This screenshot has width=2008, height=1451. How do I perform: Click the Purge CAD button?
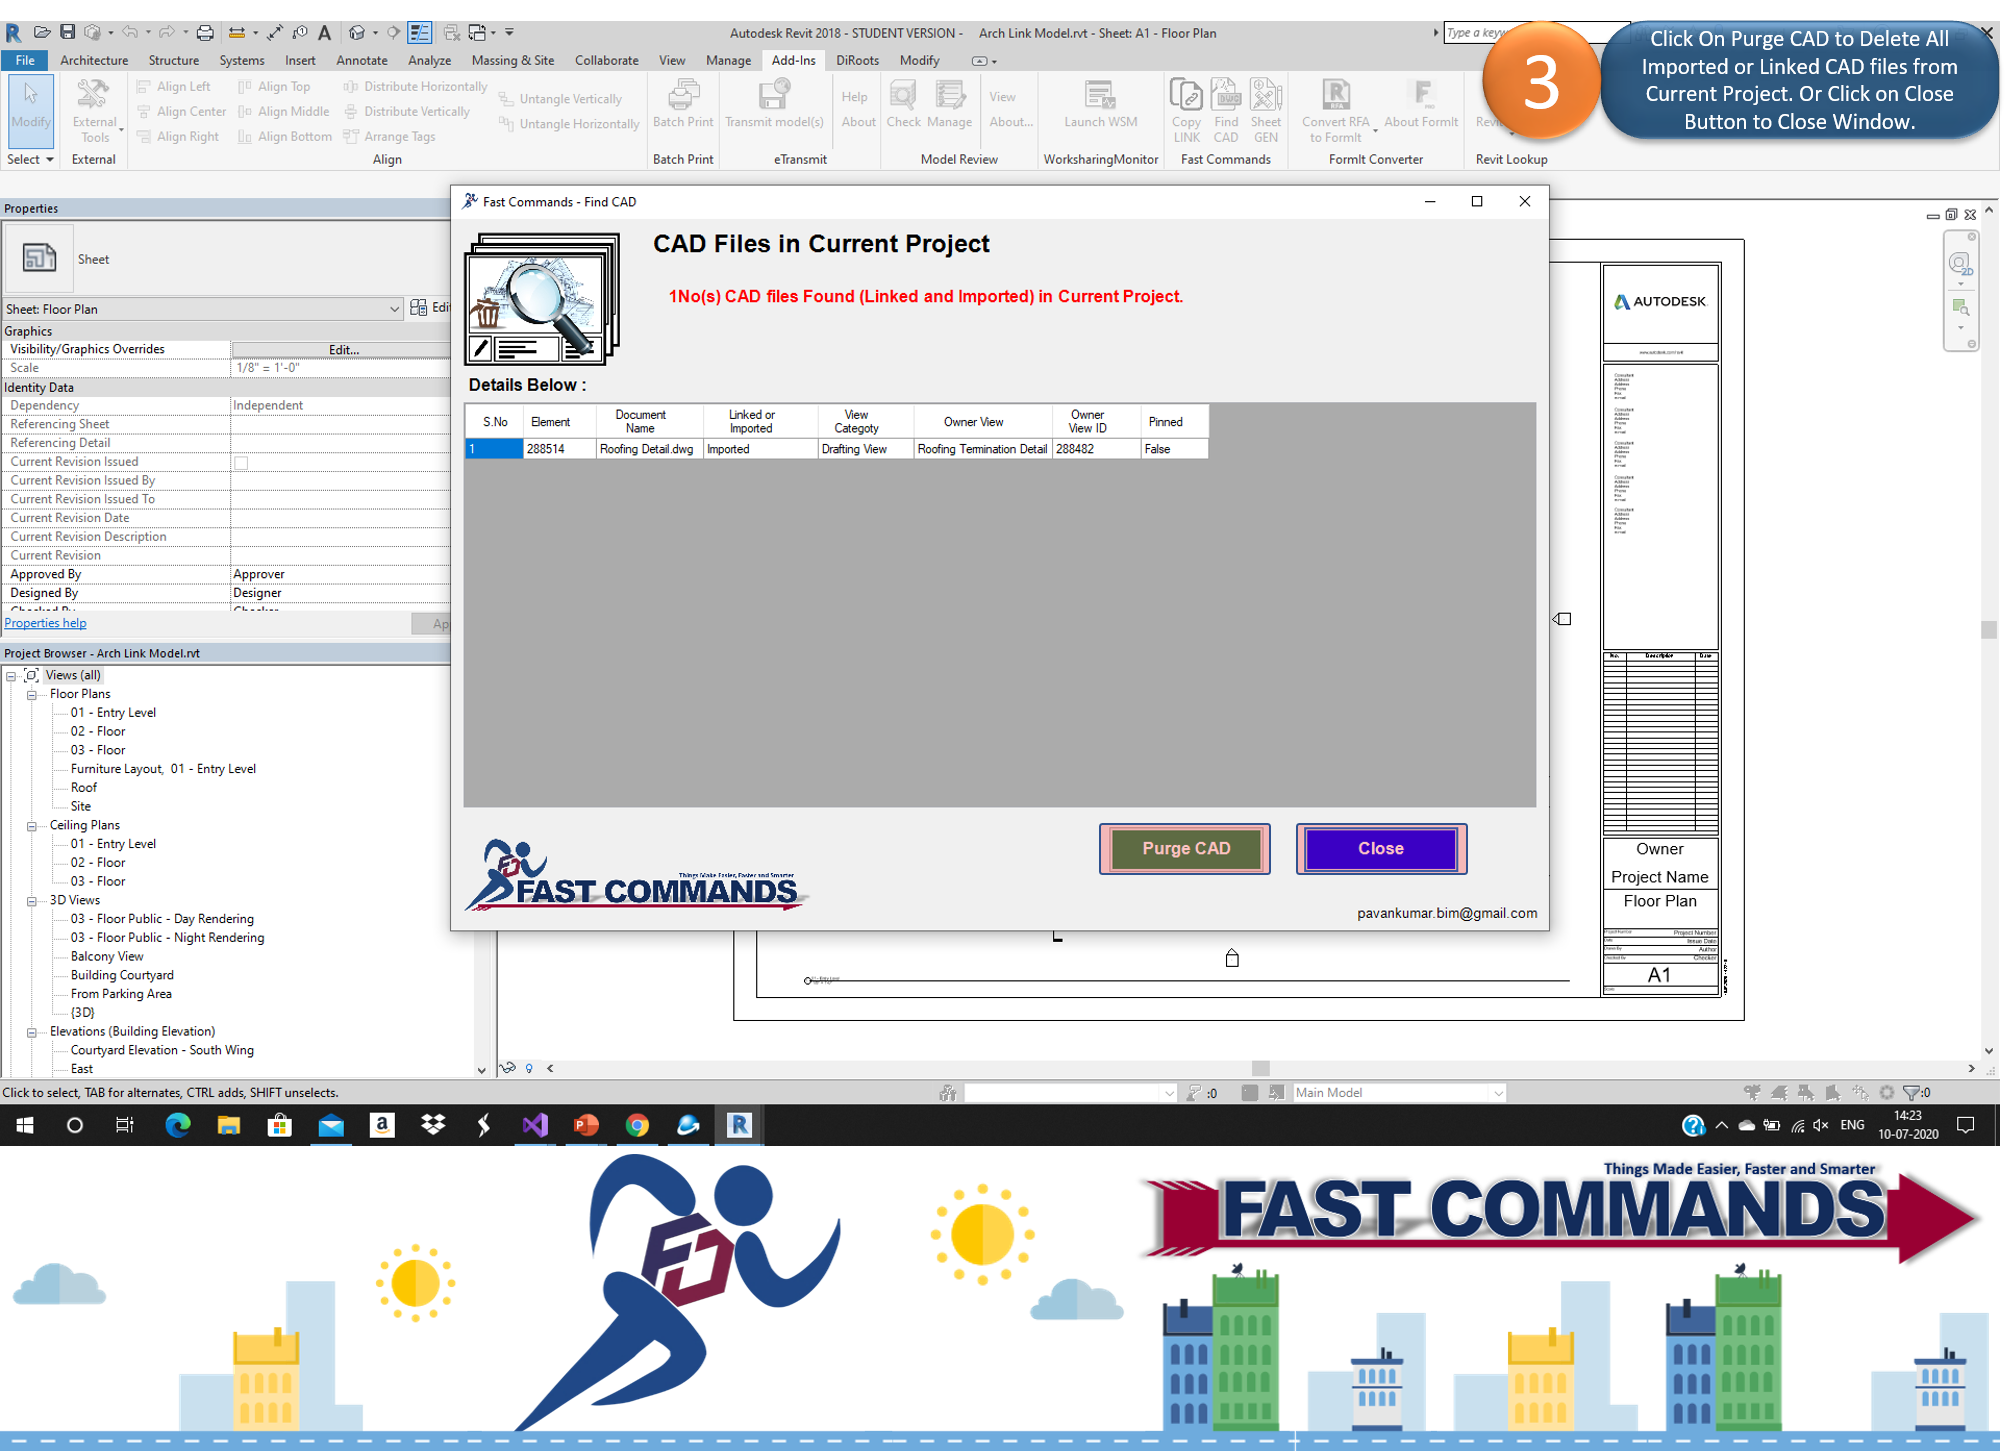pos(1185,848)
